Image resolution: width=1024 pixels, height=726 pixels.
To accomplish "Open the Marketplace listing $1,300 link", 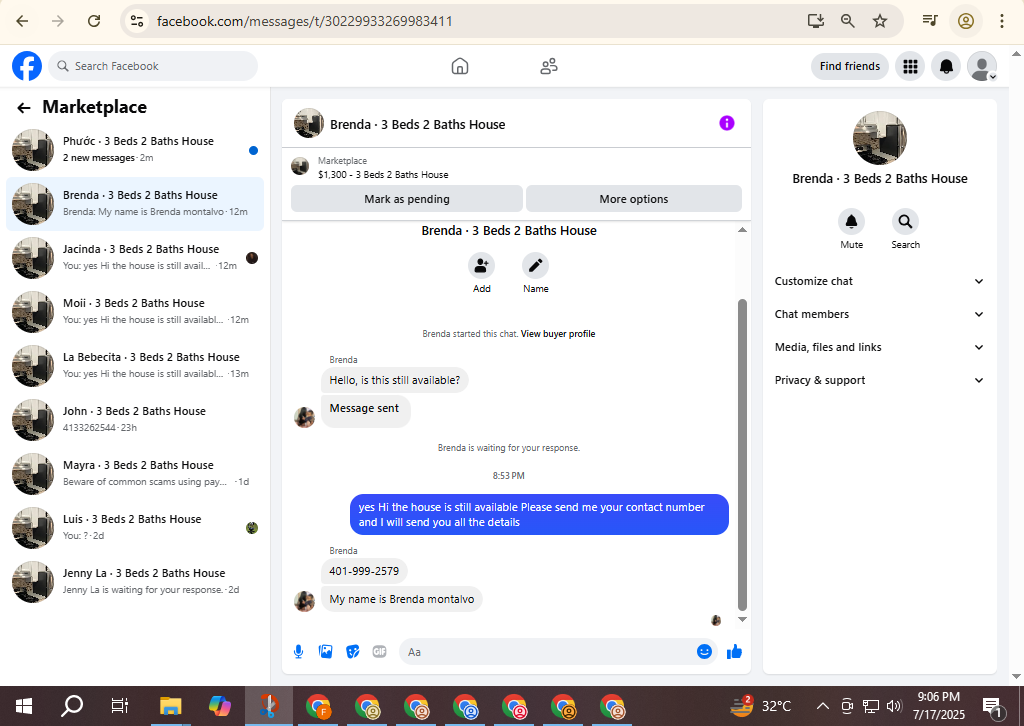I will [383, 174].
